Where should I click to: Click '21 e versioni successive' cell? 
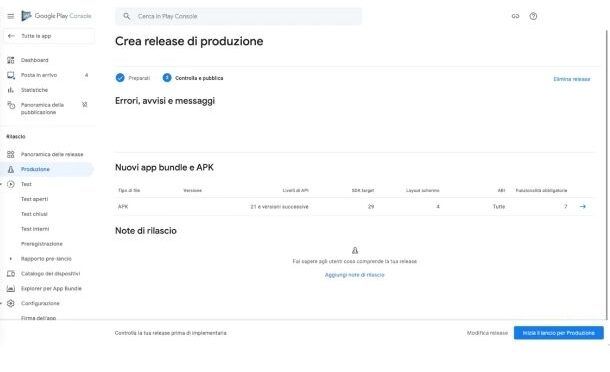click(x=279, y=207)
